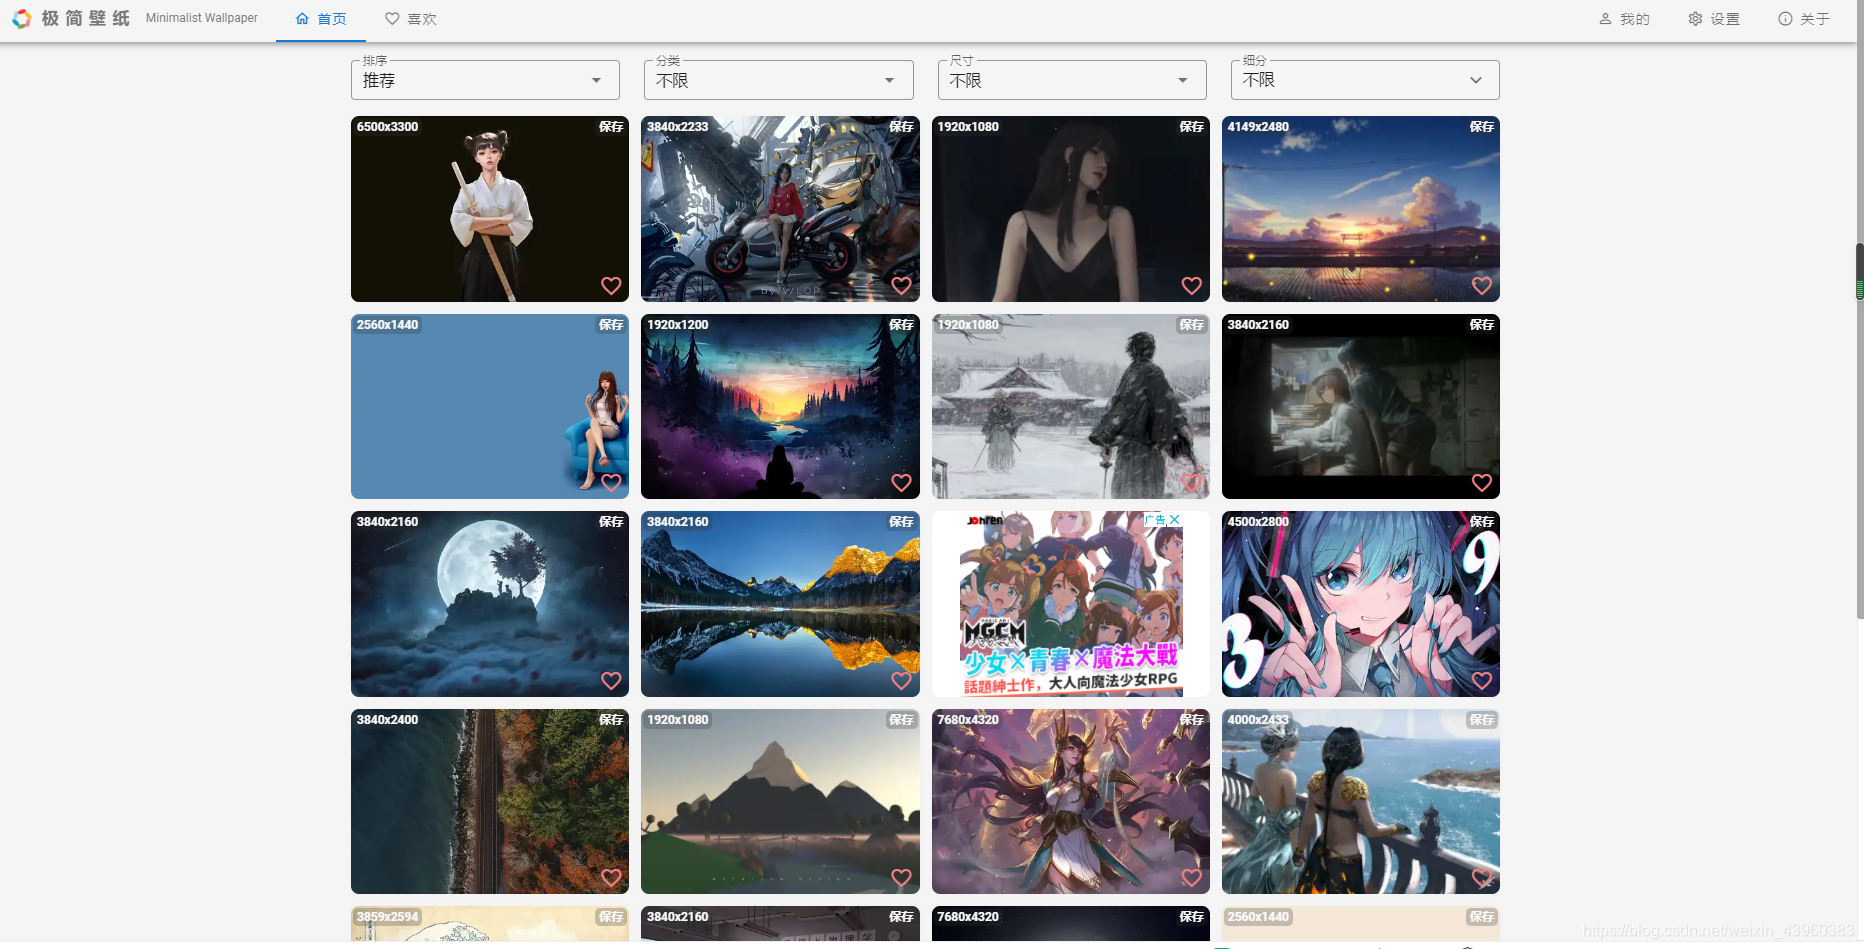The height and width of the screenshot is (949, 1864).
Task: Click the 6500x3300 resolution label
Action: click(x=388, y=127)
